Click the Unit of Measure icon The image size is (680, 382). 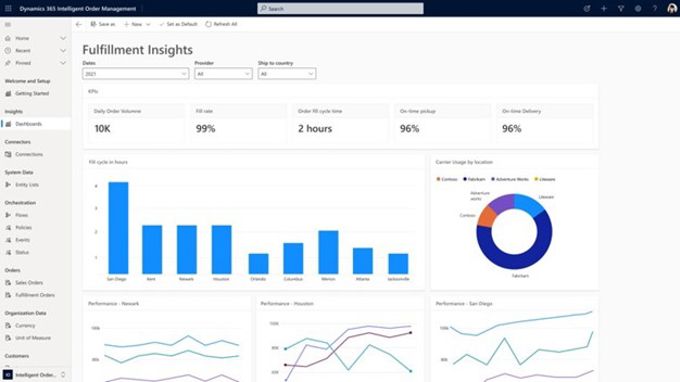pyautogui.click(x=8, y=338)
